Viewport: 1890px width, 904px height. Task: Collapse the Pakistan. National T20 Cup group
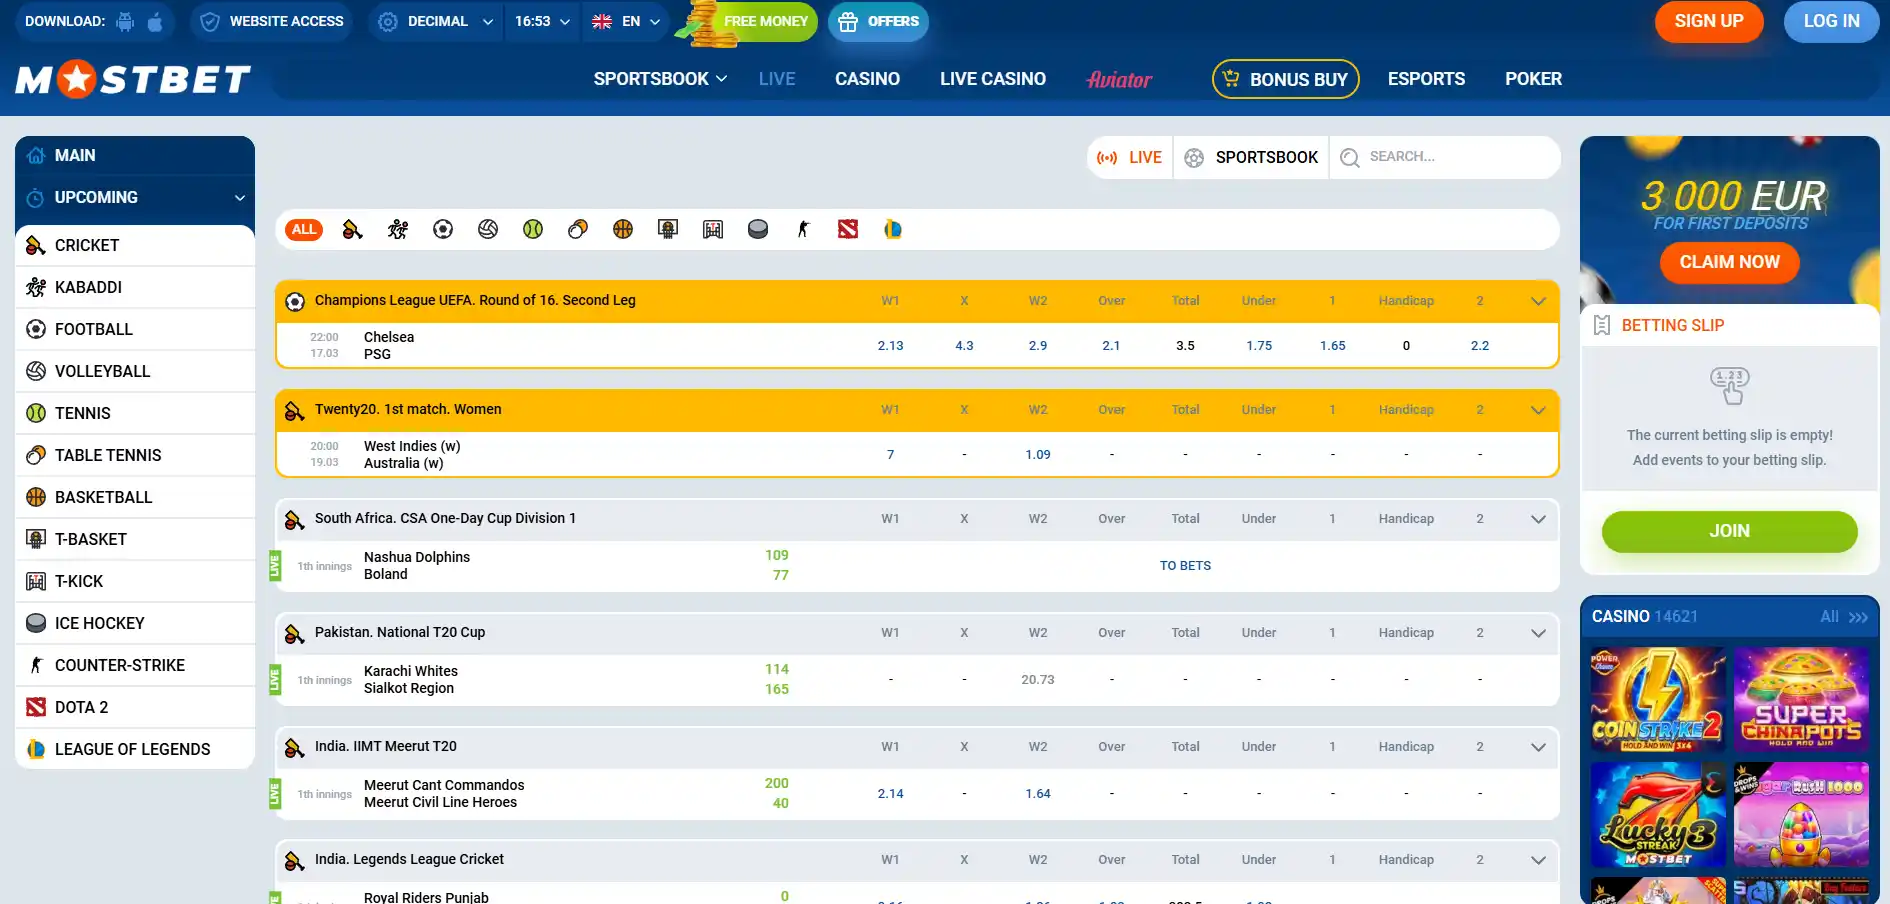click(x=1538, y=633)
